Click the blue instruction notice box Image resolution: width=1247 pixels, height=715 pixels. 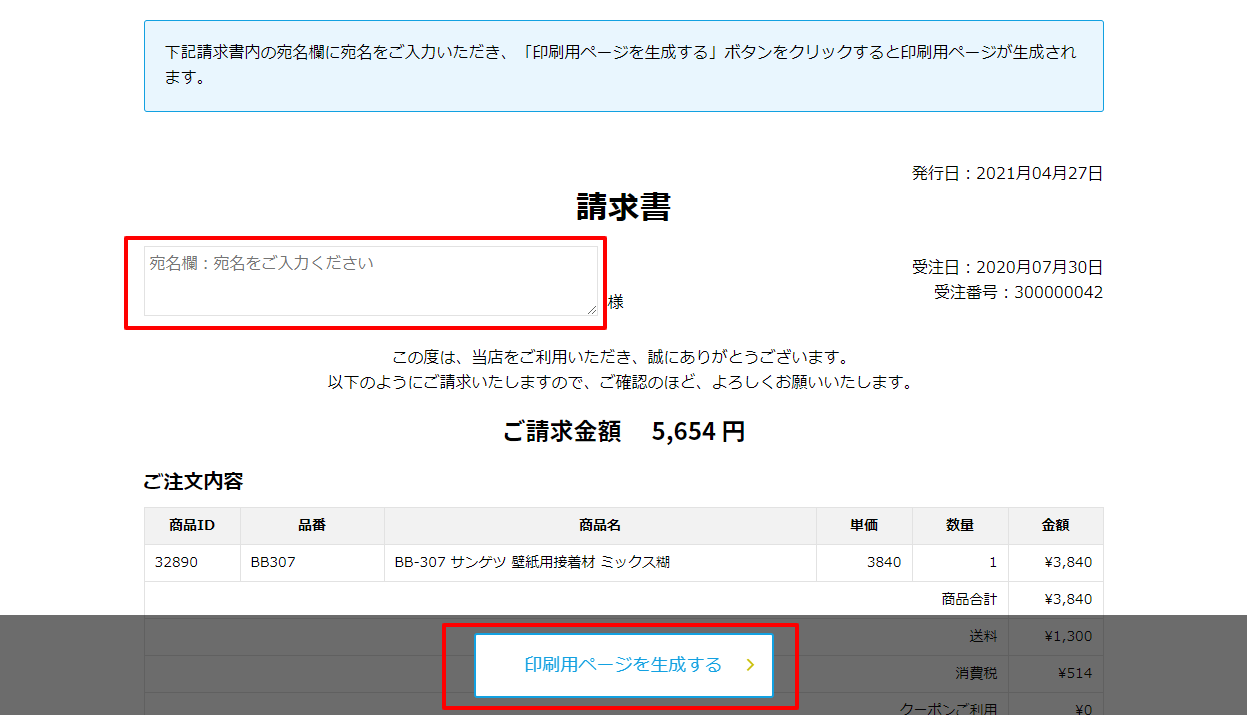coord(623,65)
